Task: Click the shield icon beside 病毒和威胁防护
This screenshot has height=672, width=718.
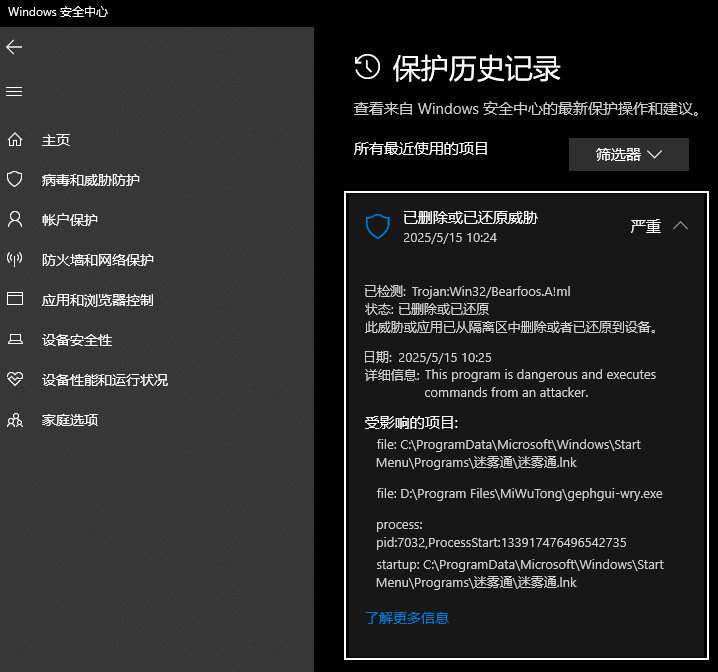Action: (15, 179)
